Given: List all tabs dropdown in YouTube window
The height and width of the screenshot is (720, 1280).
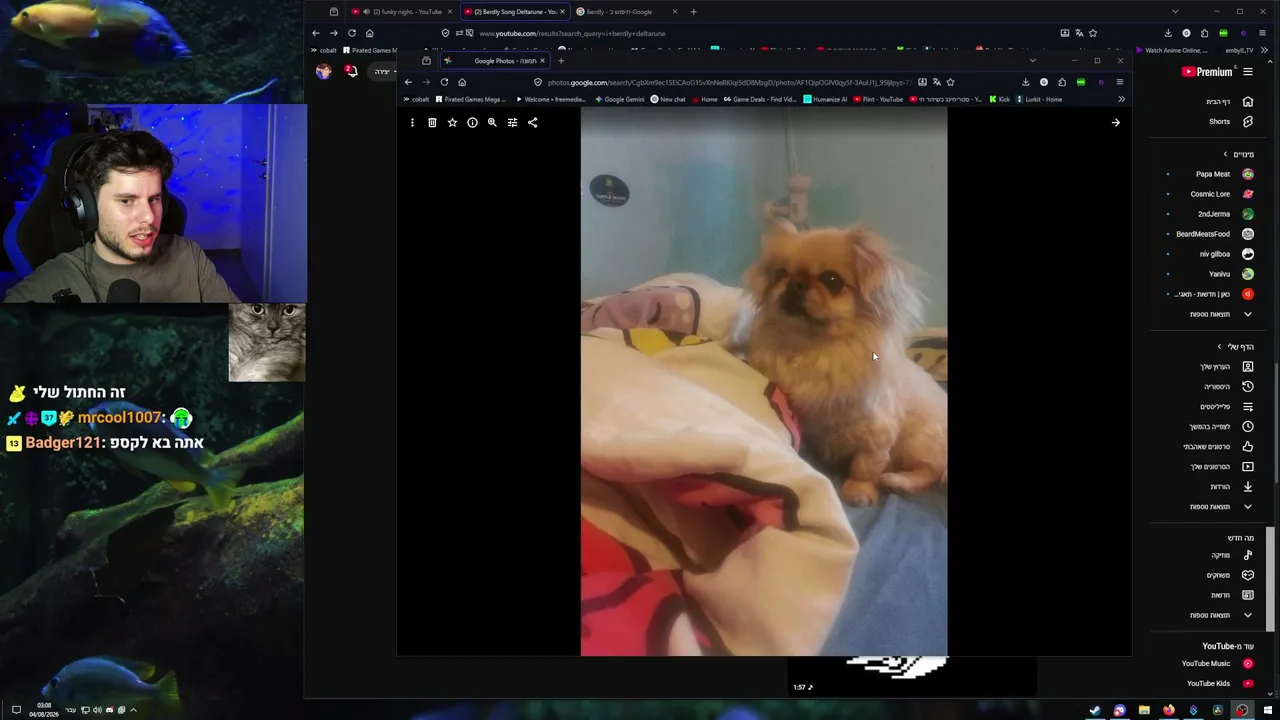Looking at the screenshot, I should coord(1175,12).
